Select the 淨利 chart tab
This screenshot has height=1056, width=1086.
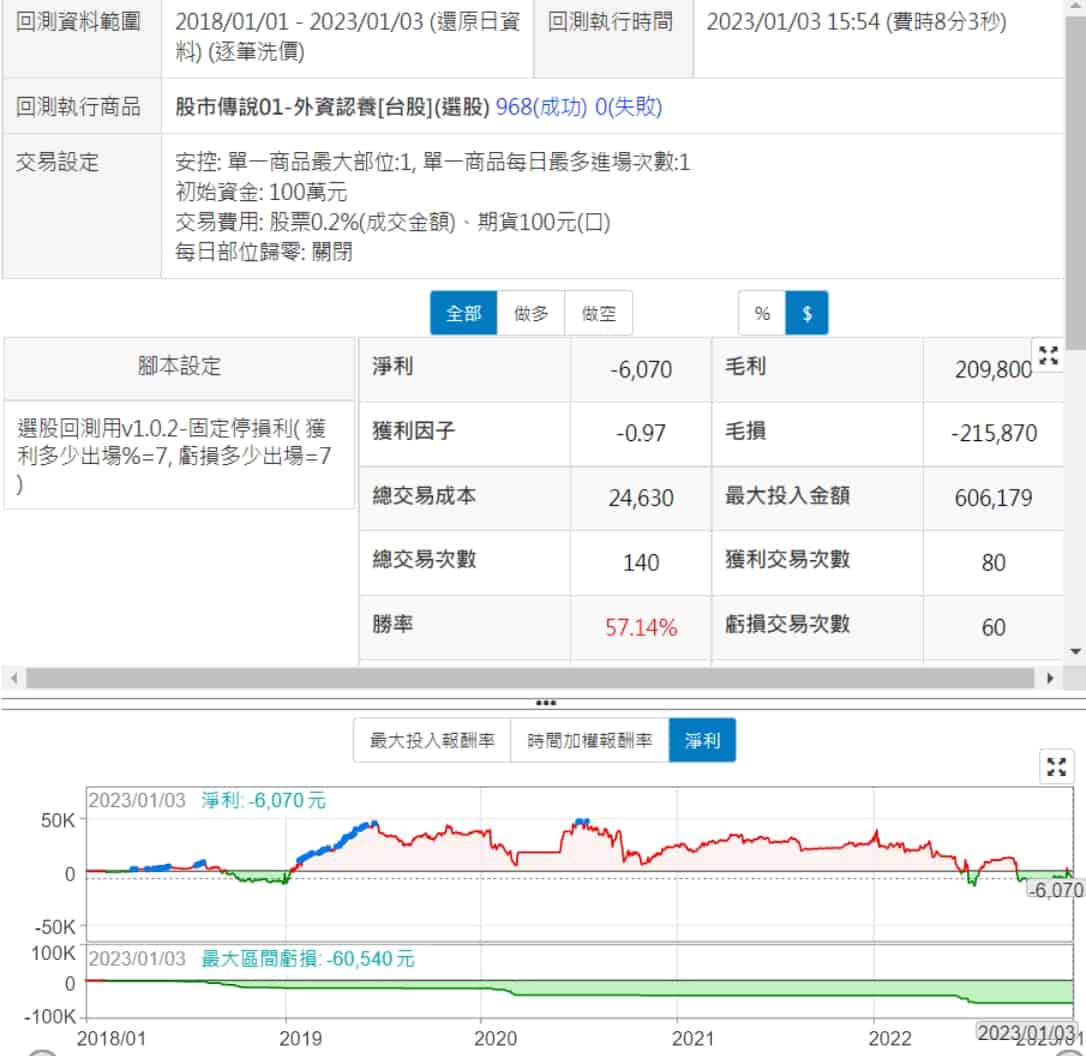point(701,741)
